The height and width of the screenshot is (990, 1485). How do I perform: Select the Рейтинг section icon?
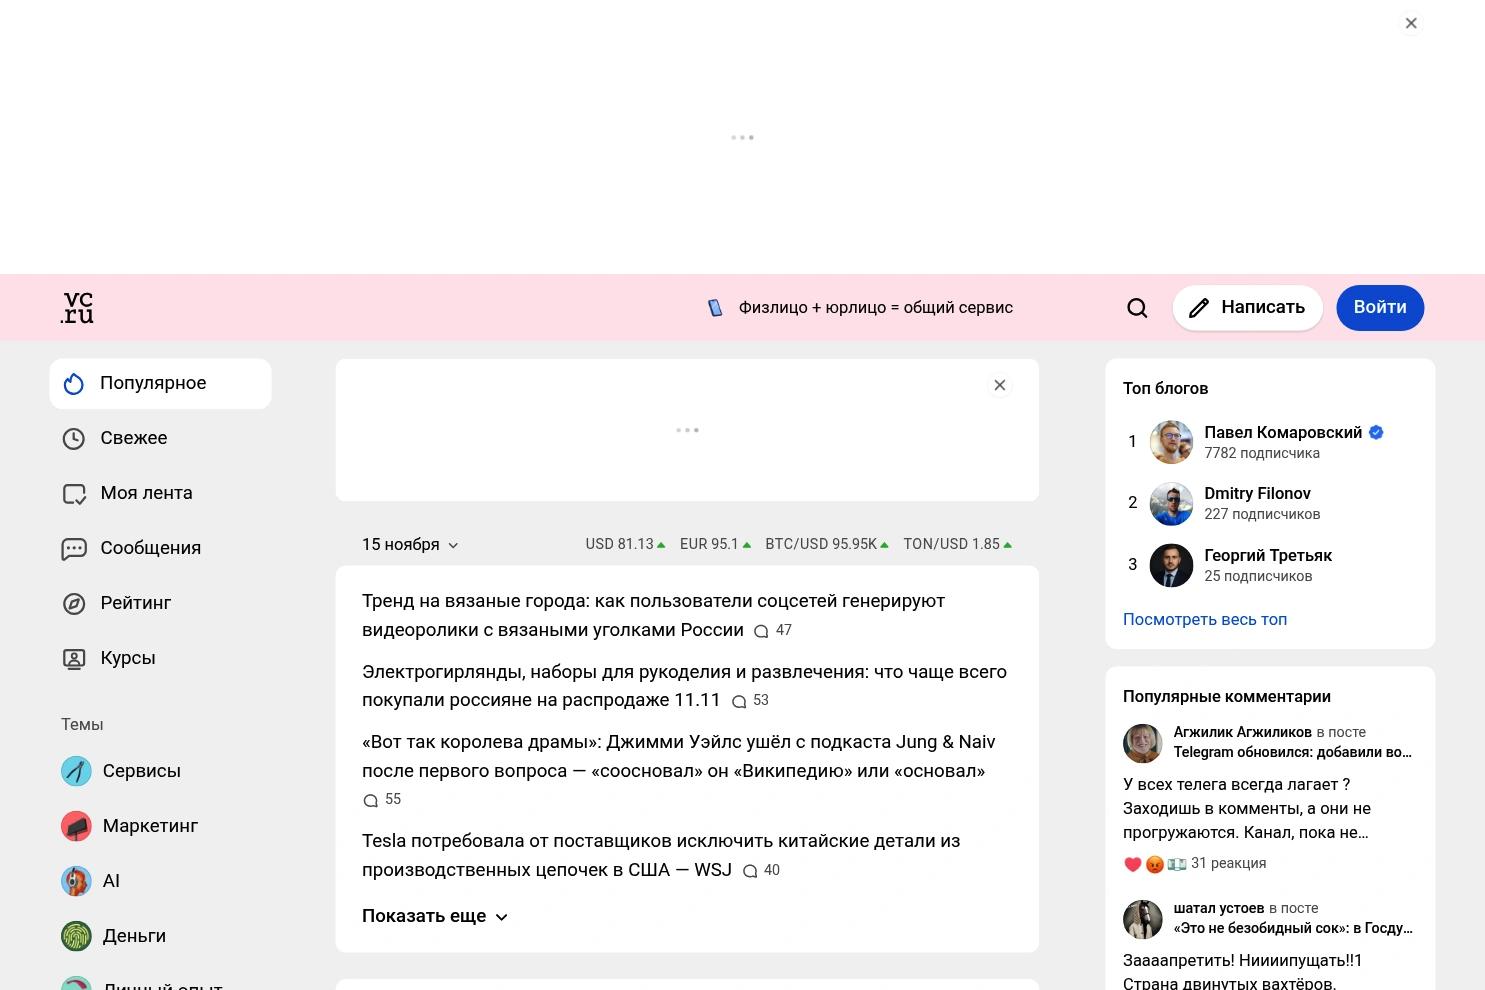point(75,603)
